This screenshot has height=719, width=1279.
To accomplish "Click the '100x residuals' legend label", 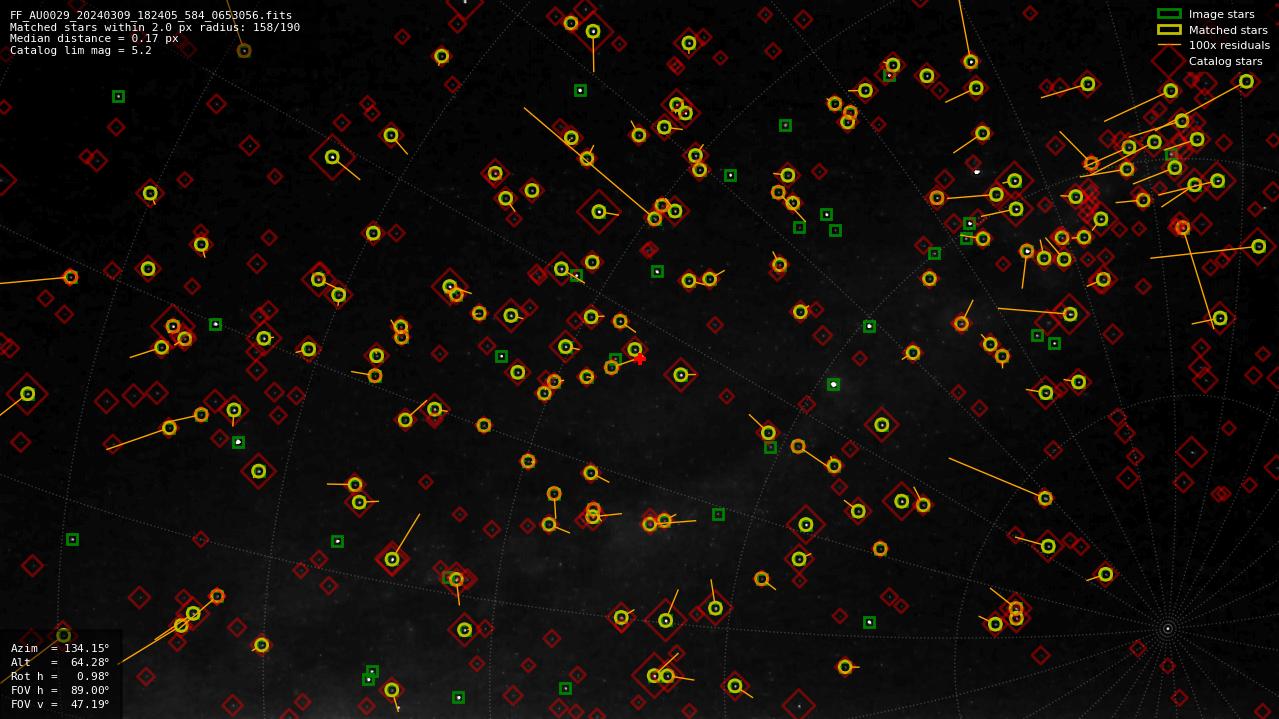I will point(1229,45).
